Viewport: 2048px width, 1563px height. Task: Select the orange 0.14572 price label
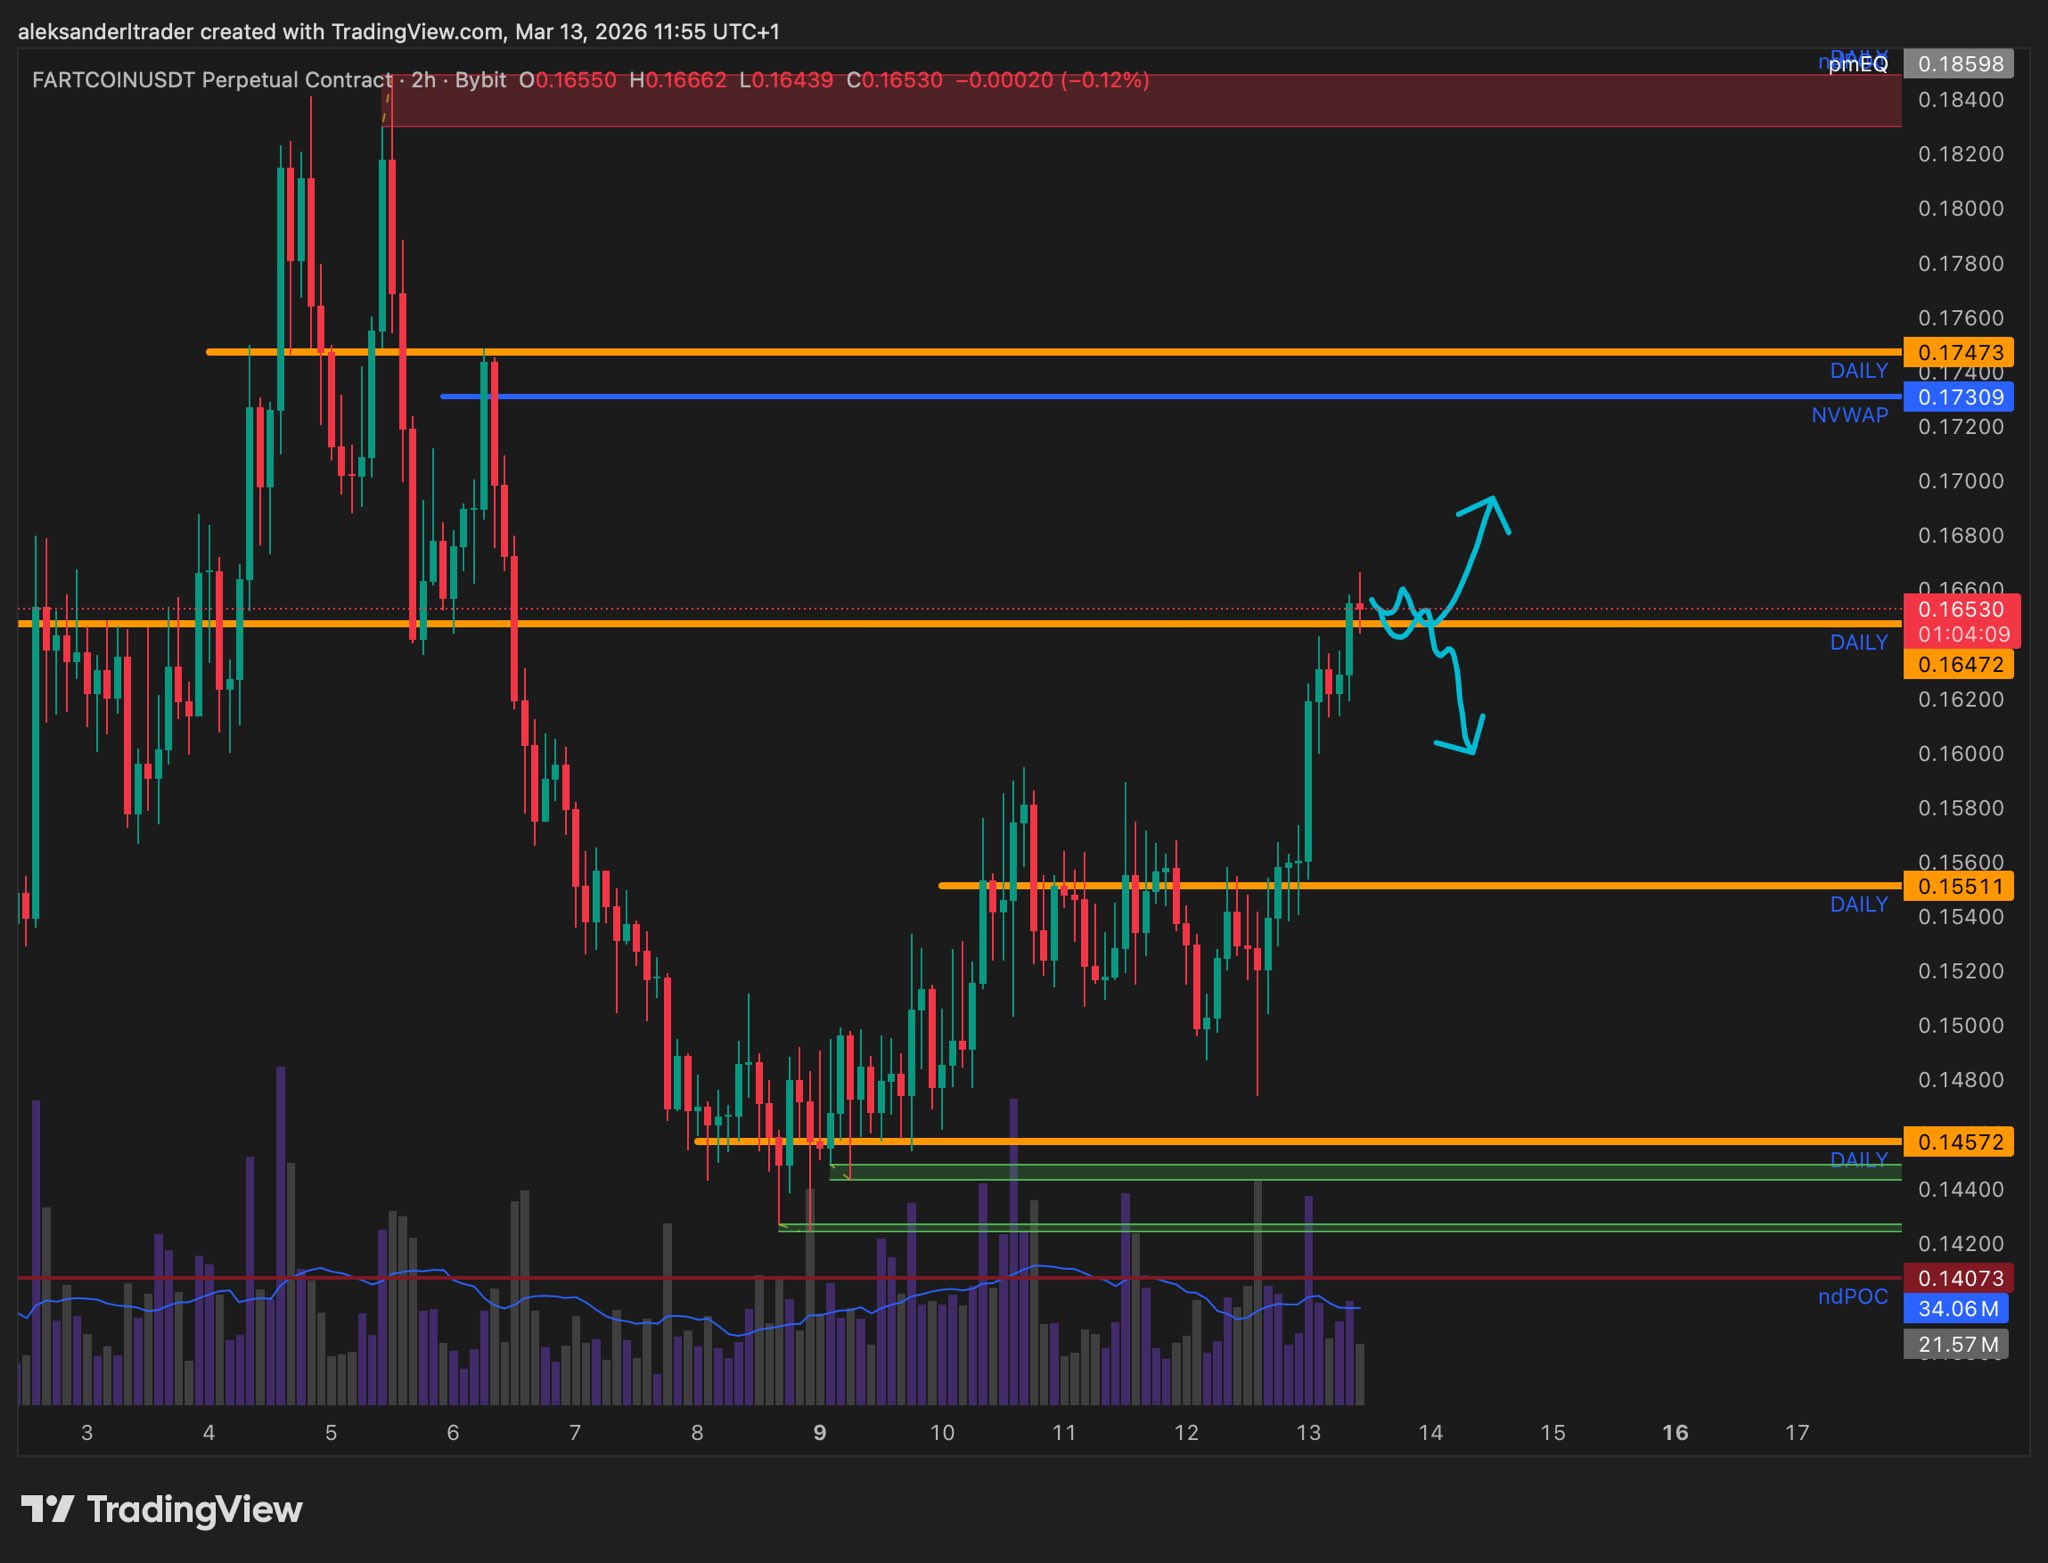1959,1142
